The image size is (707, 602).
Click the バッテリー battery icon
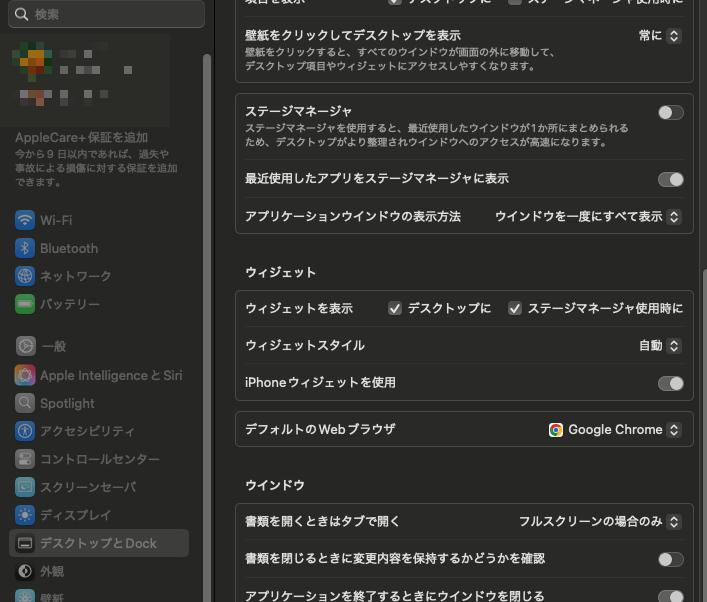click(25, 304)
